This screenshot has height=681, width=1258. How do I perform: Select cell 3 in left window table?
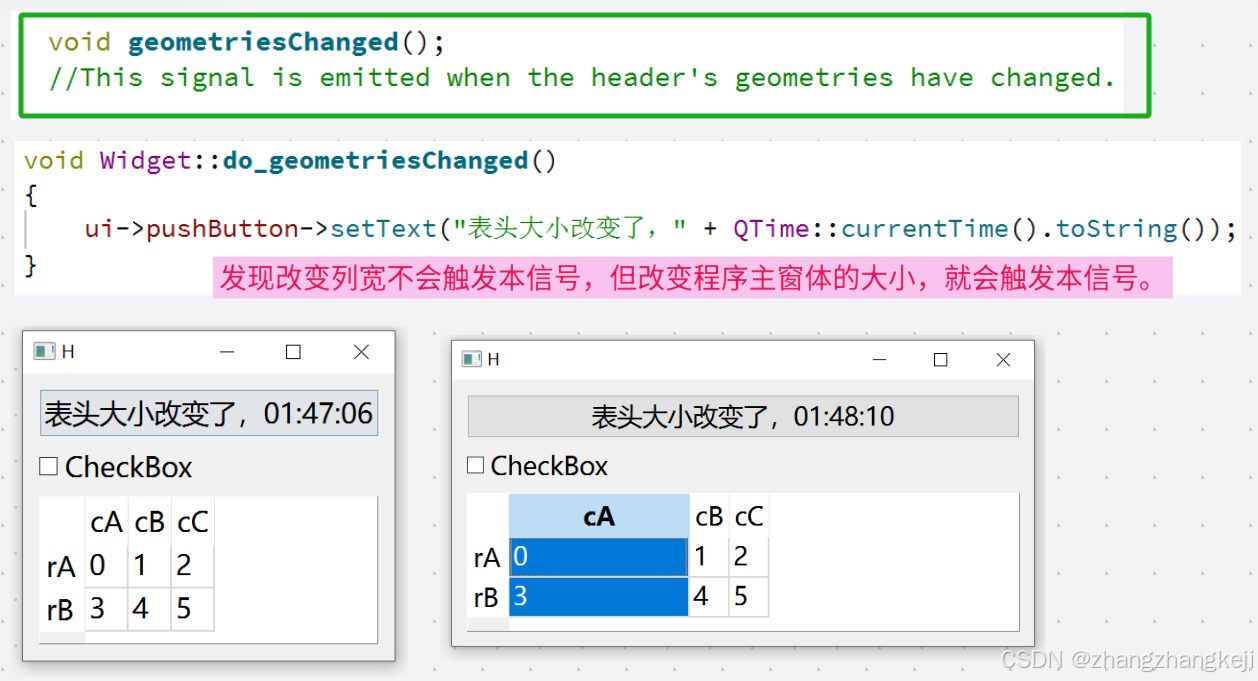tap(106, 609)
